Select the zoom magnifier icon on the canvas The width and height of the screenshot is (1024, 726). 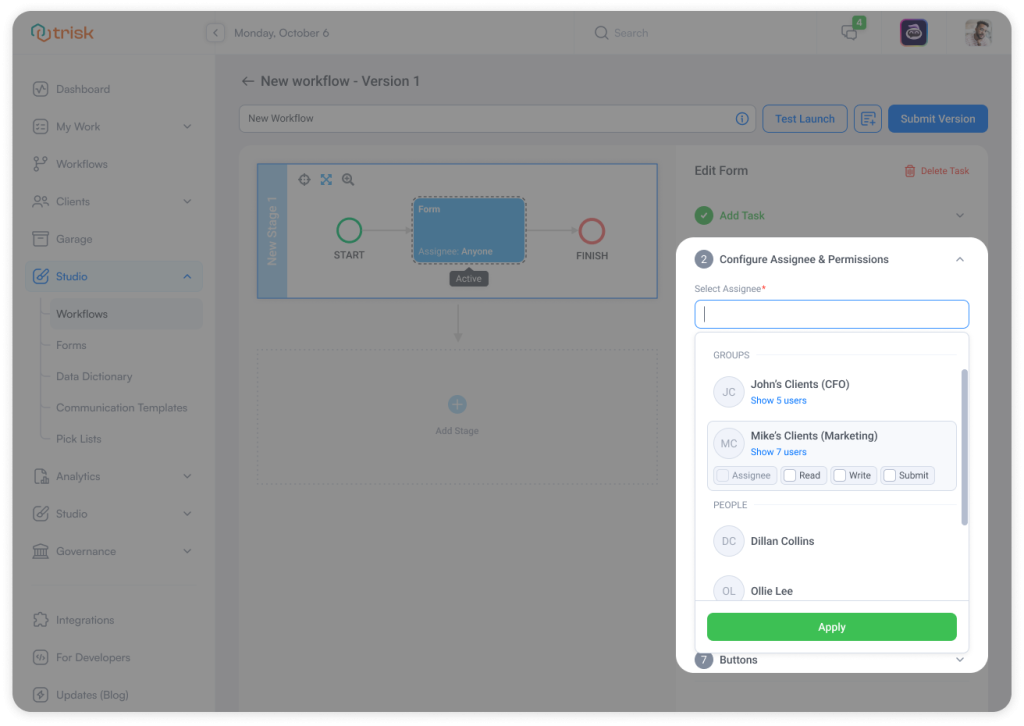347,179
